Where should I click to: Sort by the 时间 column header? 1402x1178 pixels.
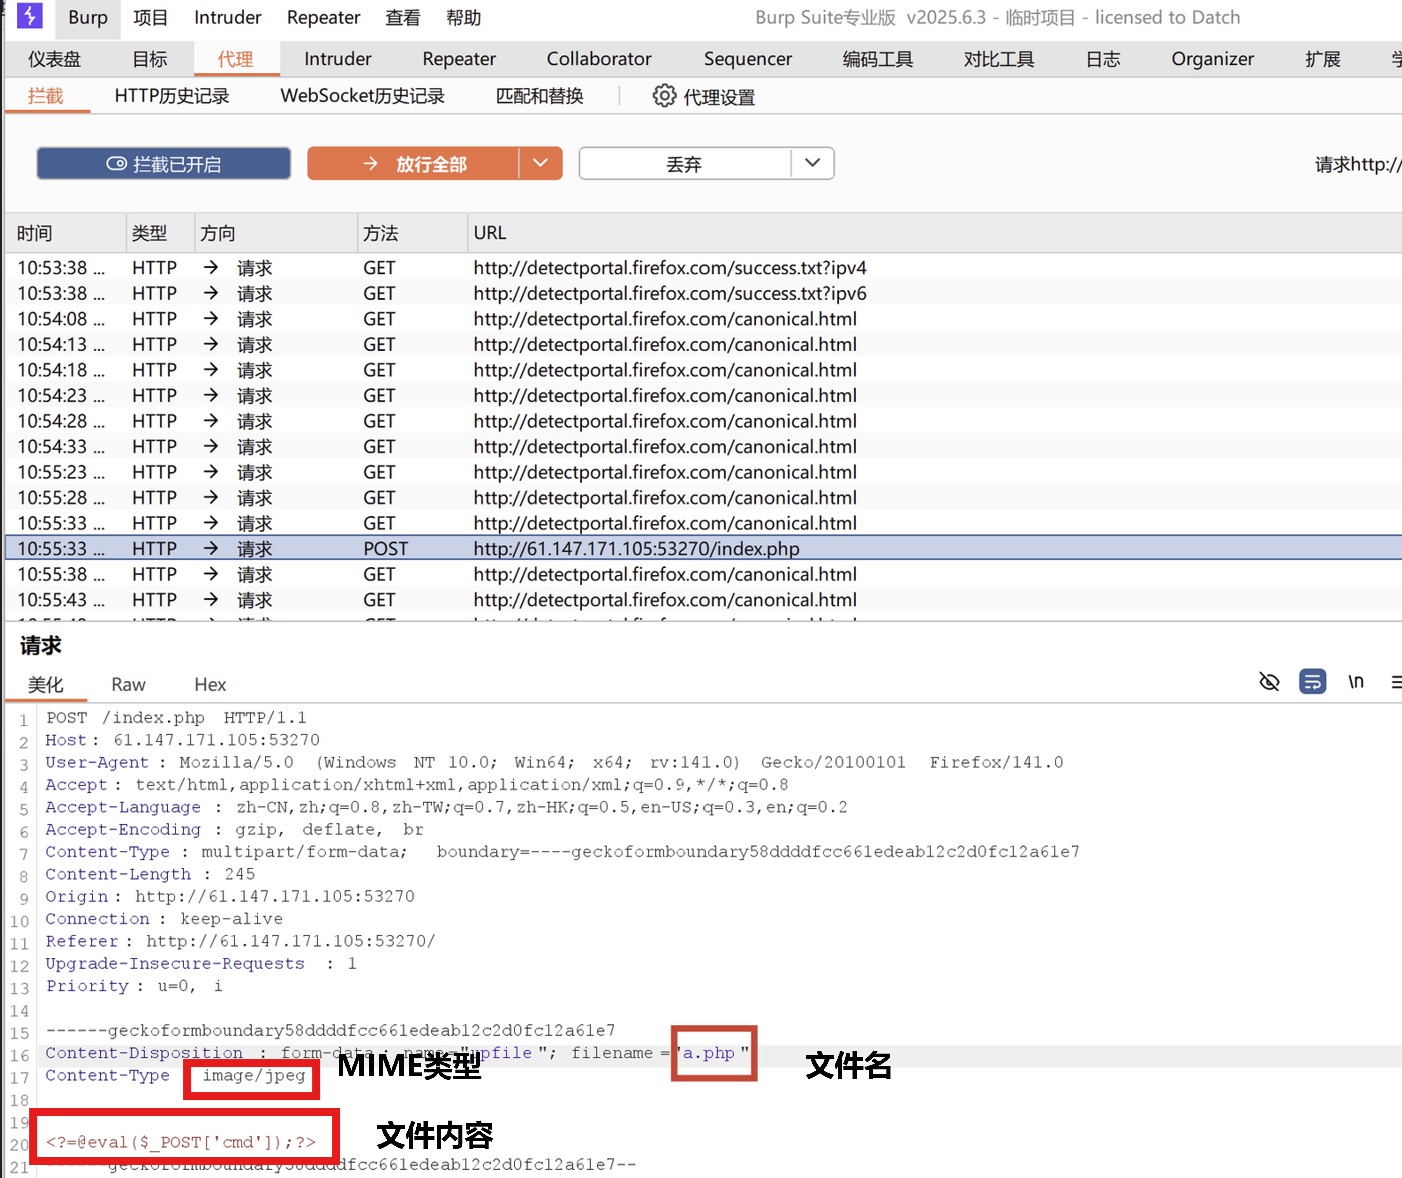coord(66,233)
